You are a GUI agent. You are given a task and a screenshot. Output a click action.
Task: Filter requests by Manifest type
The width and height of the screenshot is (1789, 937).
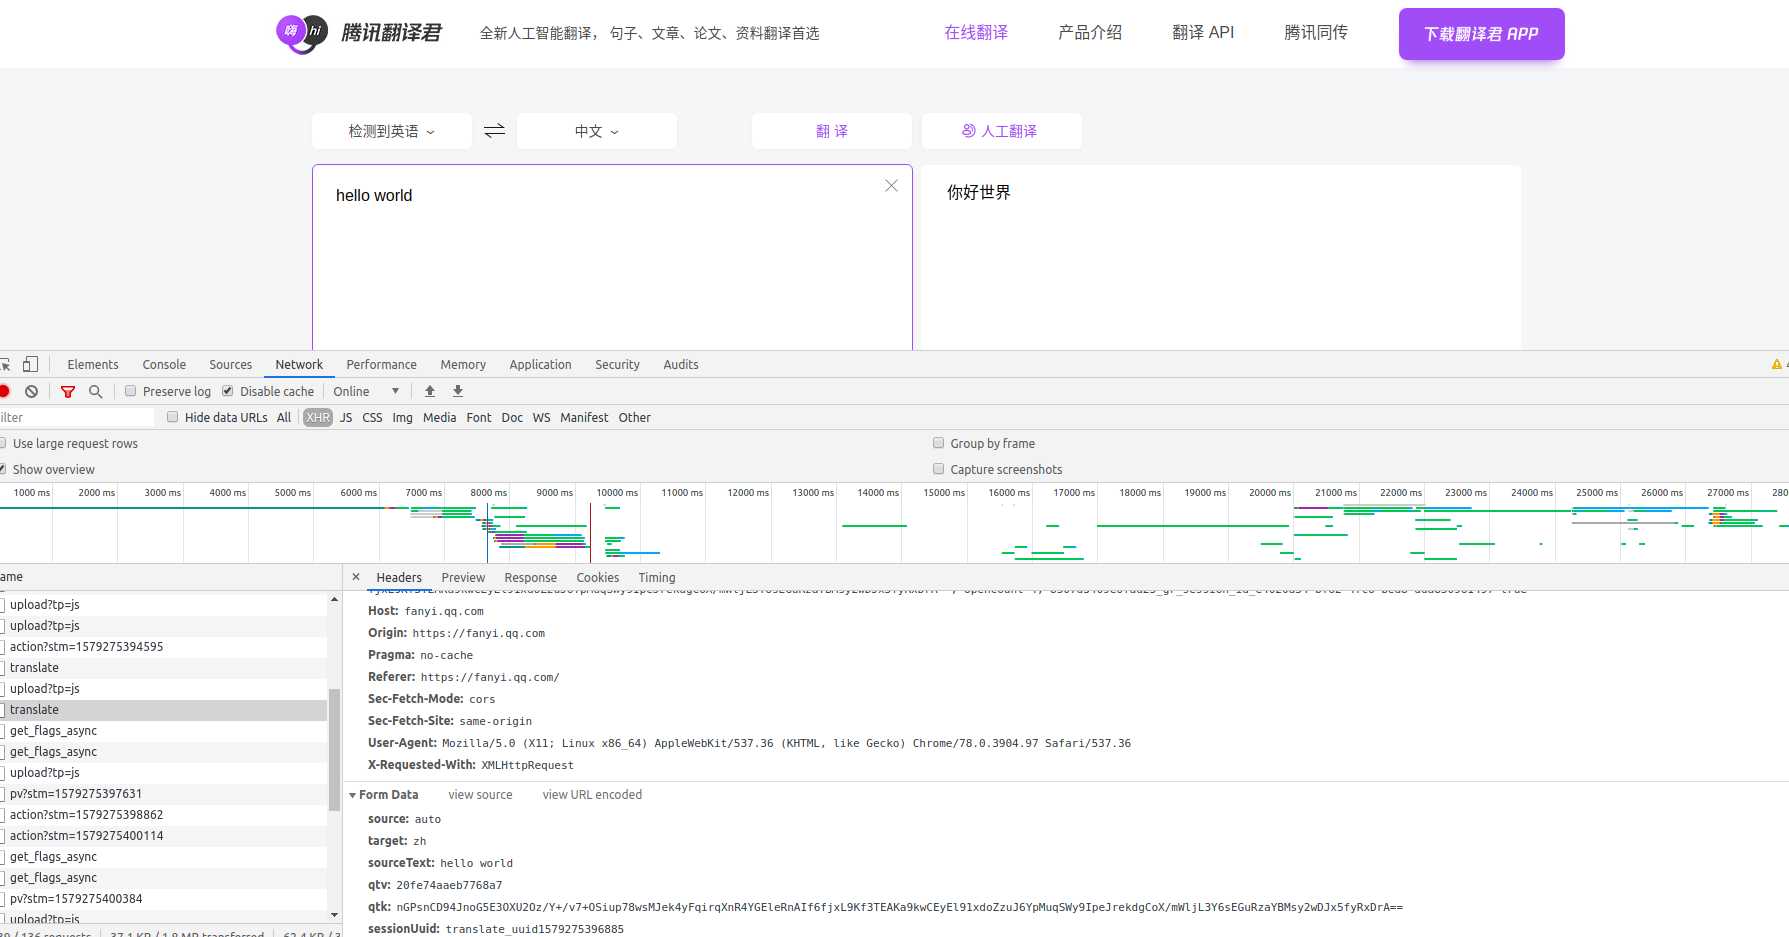pos(584,417)
